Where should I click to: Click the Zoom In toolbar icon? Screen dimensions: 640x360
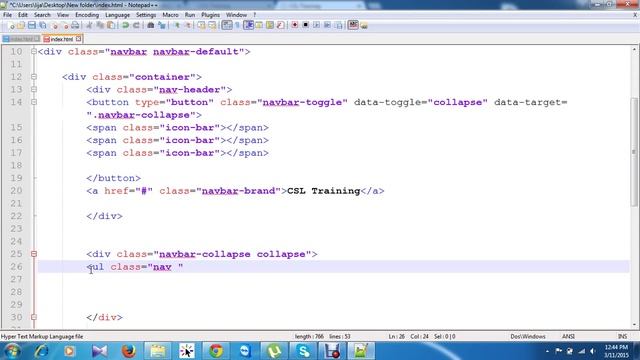177,25
